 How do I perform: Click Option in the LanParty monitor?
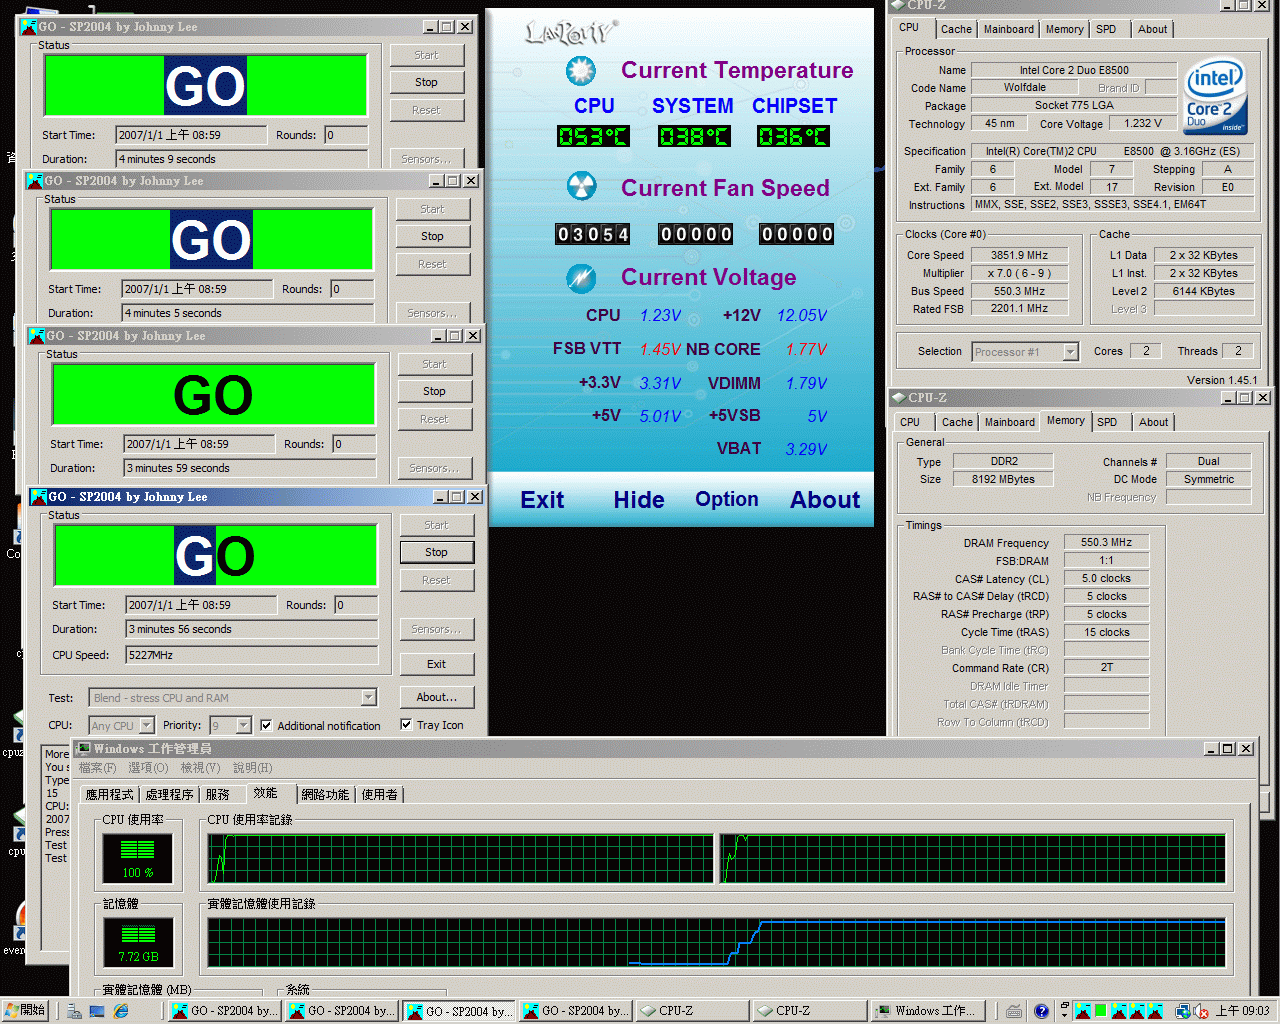[727, 499]
